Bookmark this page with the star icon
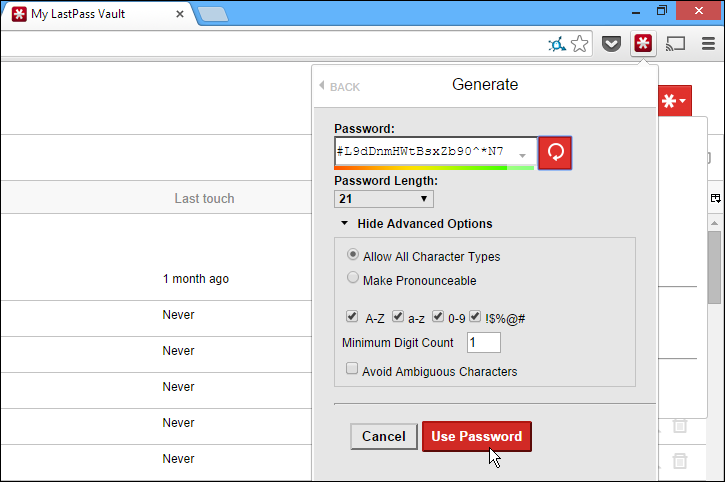This screenshot has width=725, height=482. click(579, 44)
